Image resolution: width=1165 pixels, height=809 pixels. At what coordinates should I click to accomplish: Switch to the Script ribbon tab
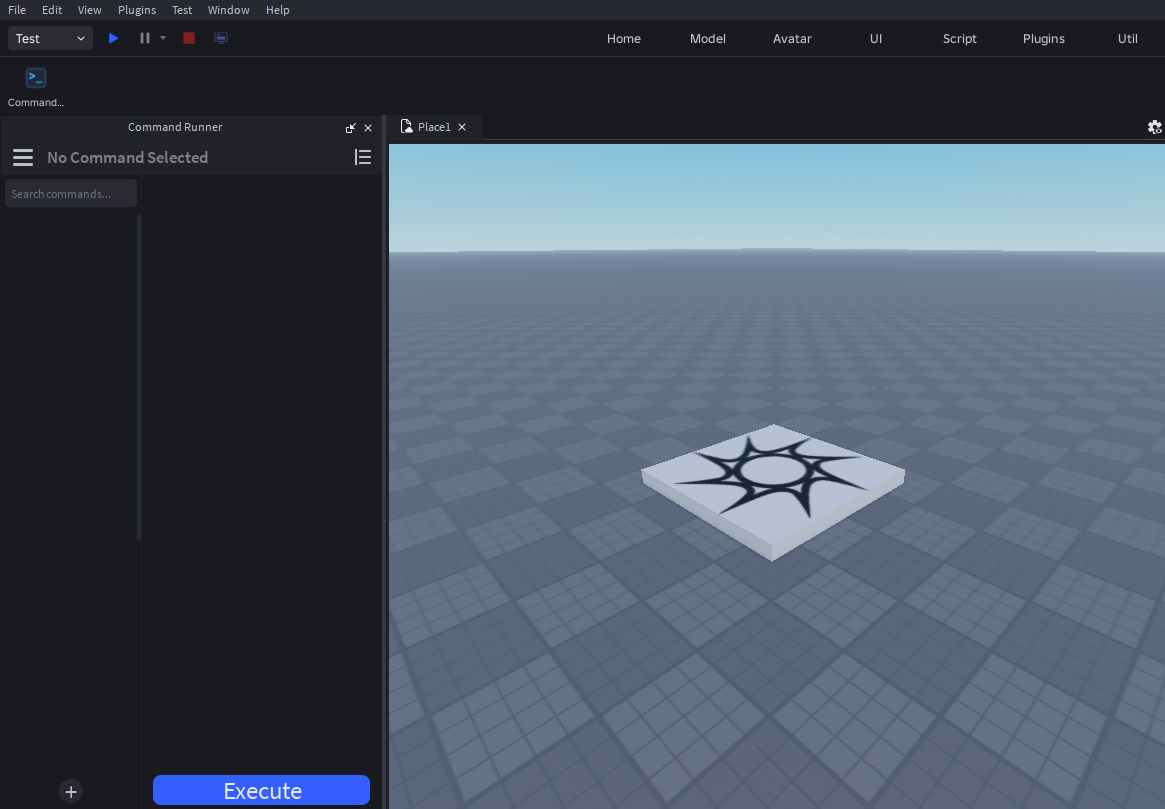pyautogui.click(x=959, y=39)
